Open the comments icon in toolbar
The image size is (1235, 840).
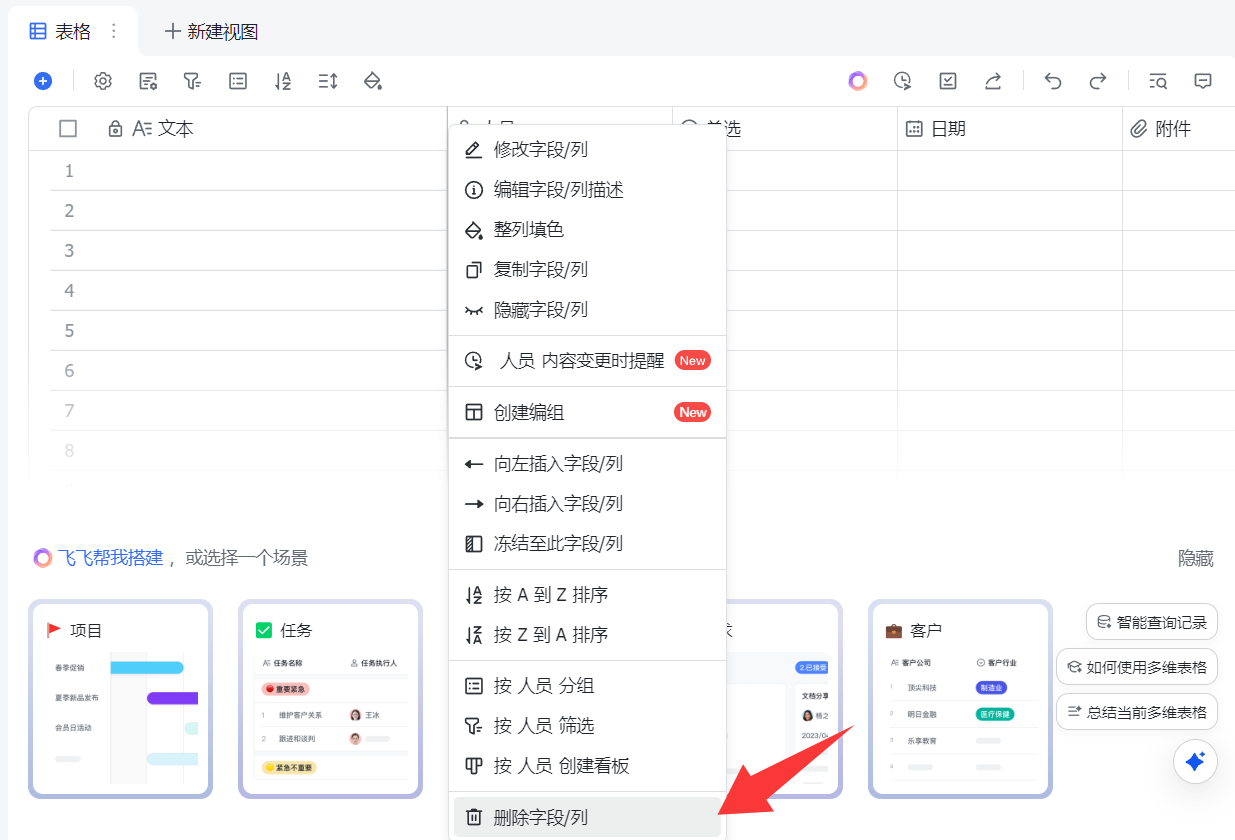[1203, 81]
